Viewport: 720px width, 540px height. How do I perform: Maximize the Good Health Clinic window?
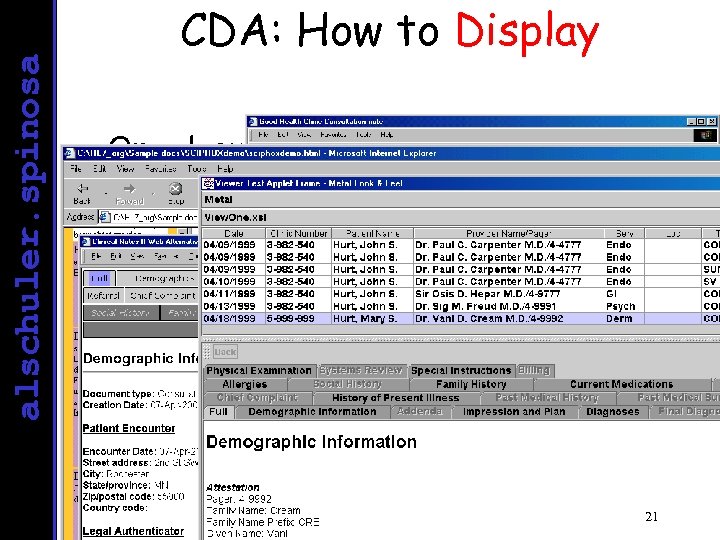pos(701,122)
